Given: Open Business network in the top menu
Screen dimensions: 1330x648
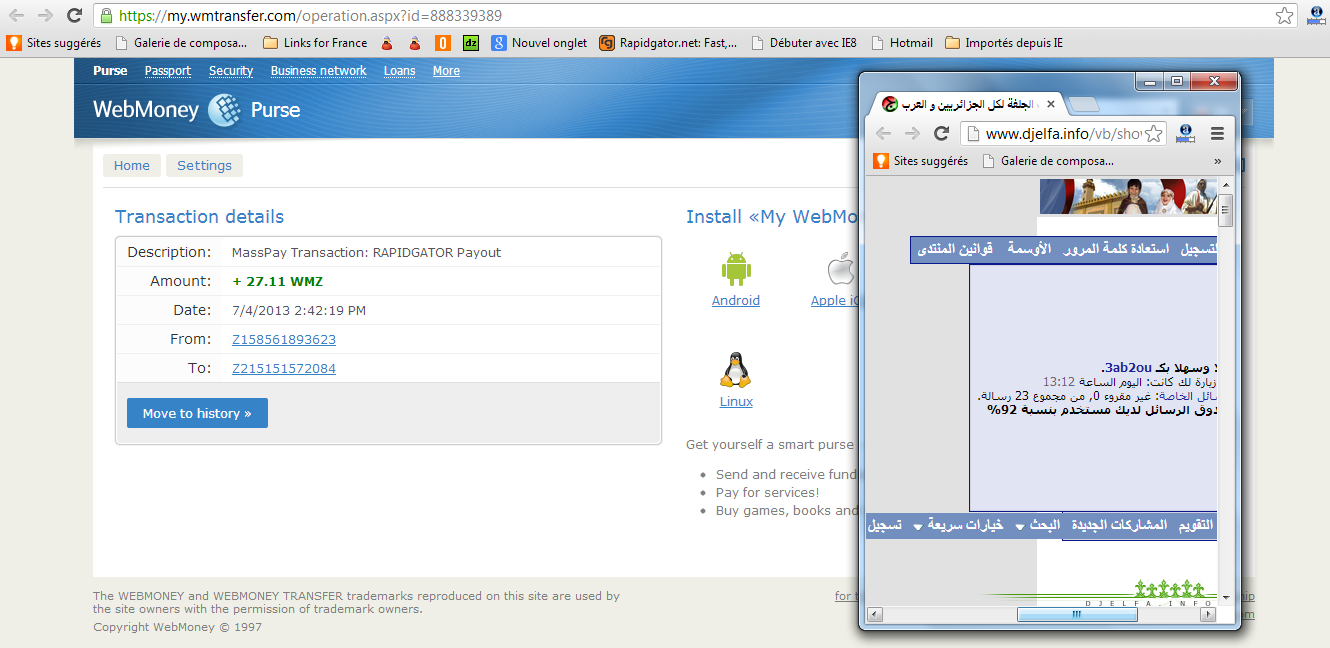Looking at the screenshot, I should click(x=319, y=71).
